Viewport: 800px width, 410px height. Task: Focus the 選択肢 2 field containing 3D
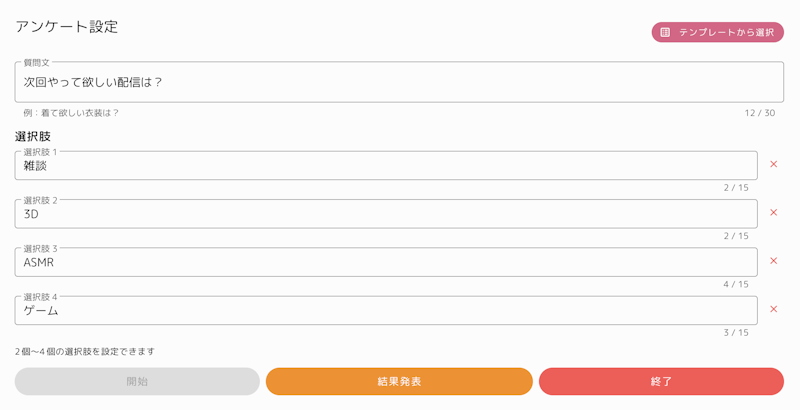coord(386,214)
